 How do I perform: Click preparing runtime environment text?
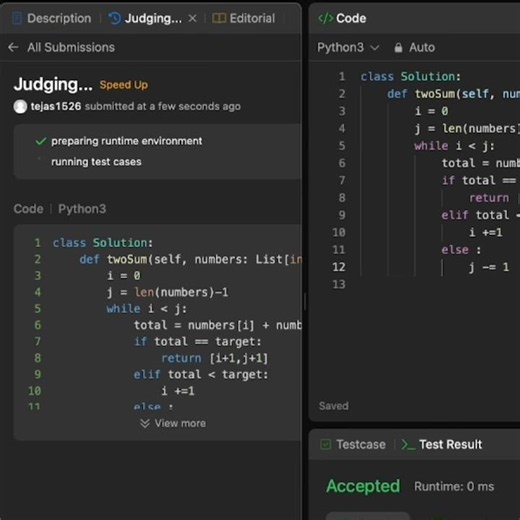(127, 141)
